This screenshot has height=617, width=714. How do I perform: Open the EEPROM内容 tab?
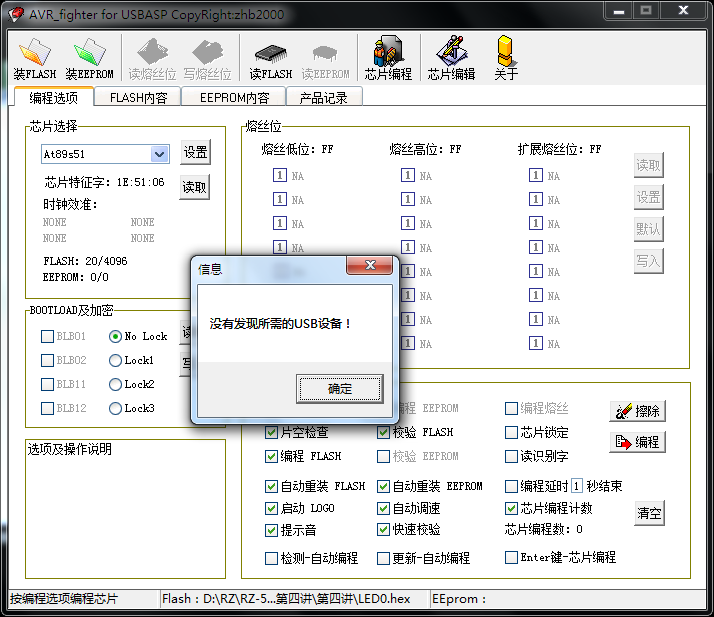235,97
